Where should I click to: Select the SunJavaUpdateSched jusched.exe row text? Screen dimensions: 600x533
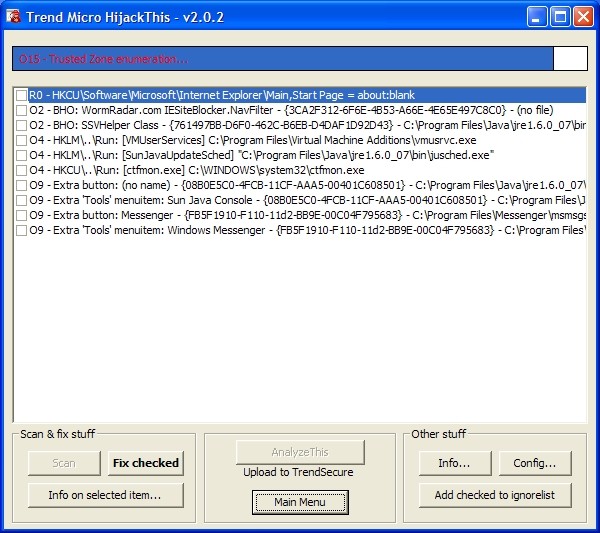(x=262, y=155)
